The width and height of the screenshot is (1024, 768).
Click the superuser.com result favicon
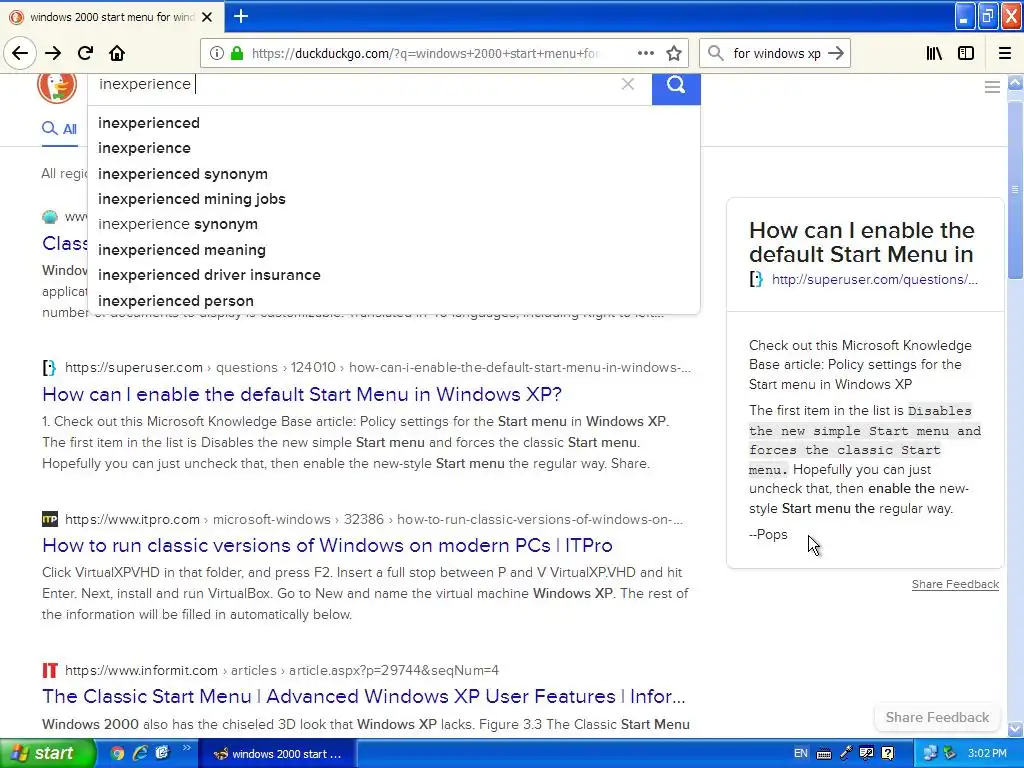tap(49, 368)
